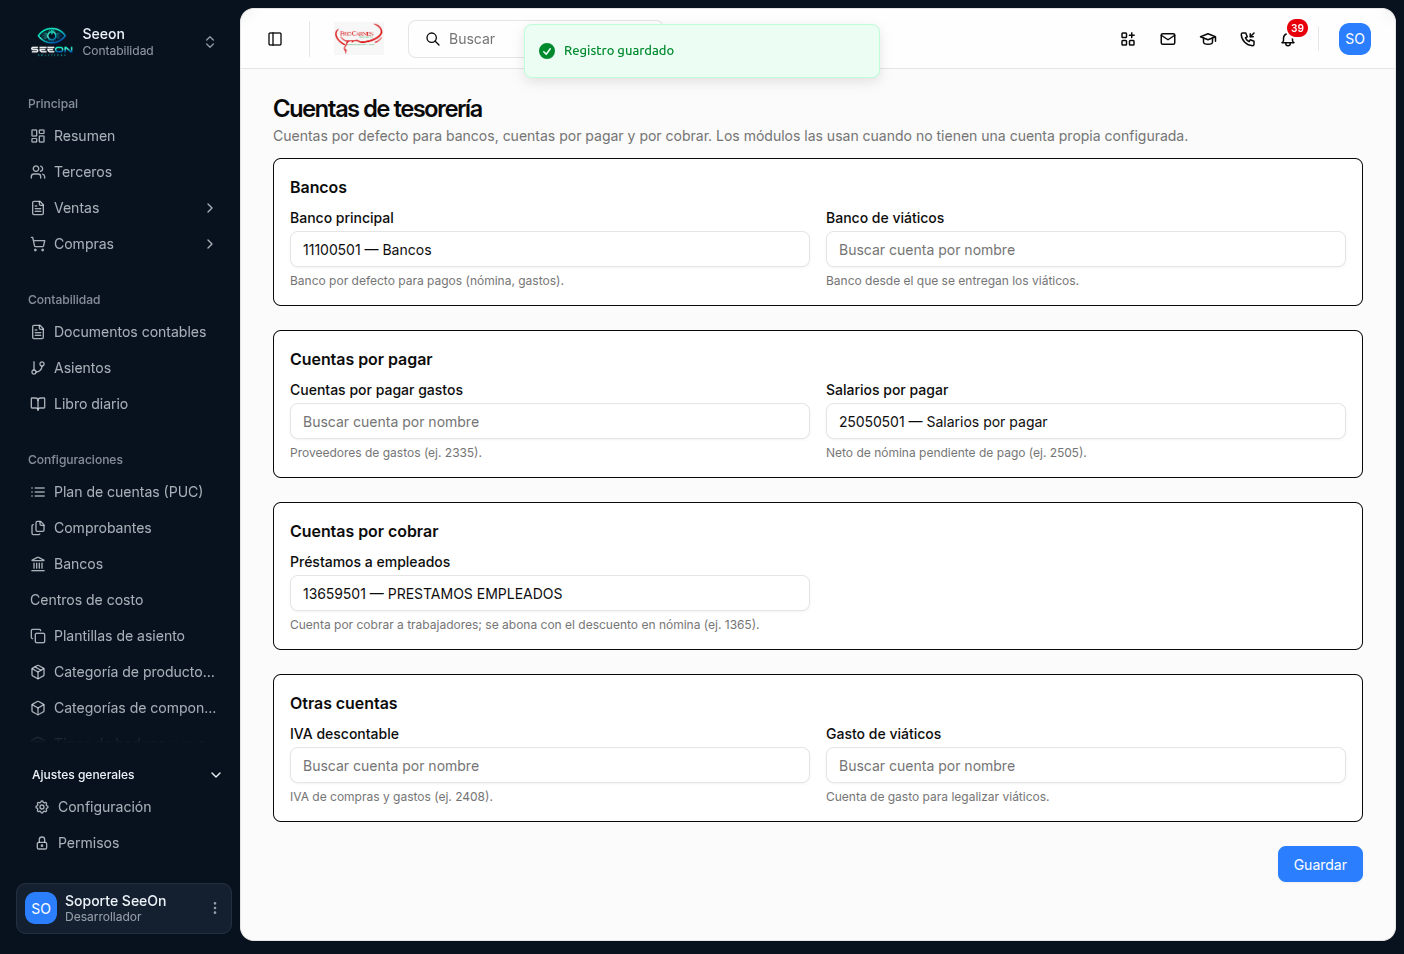Screen dimensions: 1404x954
Task: Go to Resumen in sidebar
Action: (124, 136)
